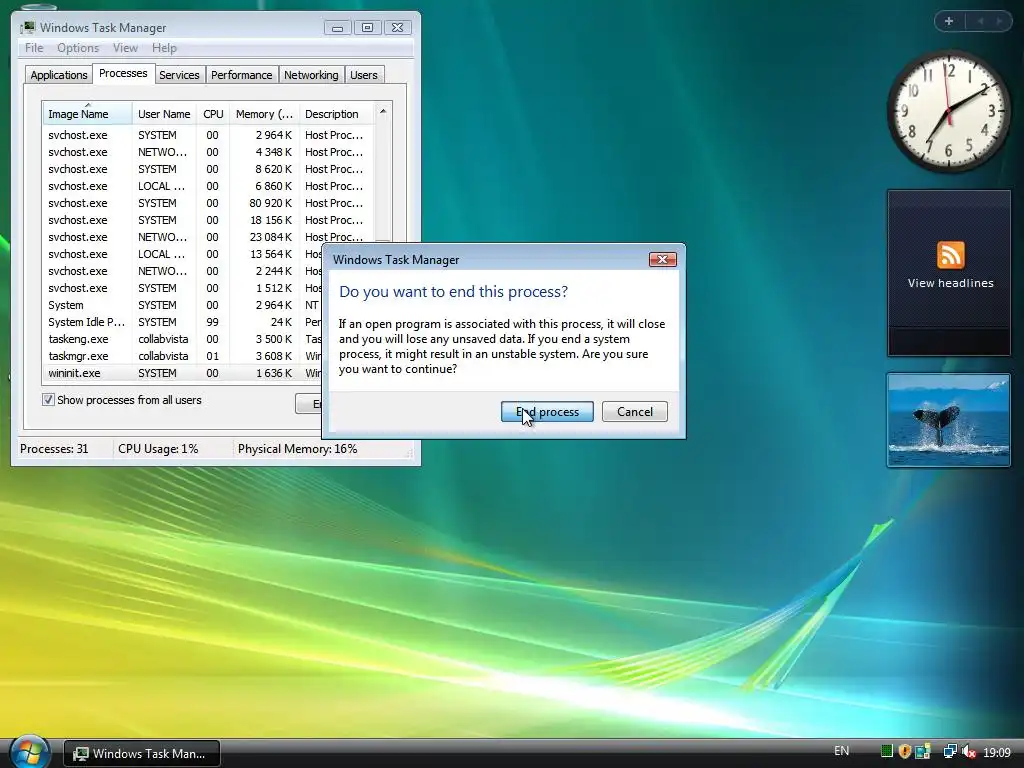This screenshot has height=768, width=1024.
Task: Open the Help menu
Action: [x=164, y=48]
